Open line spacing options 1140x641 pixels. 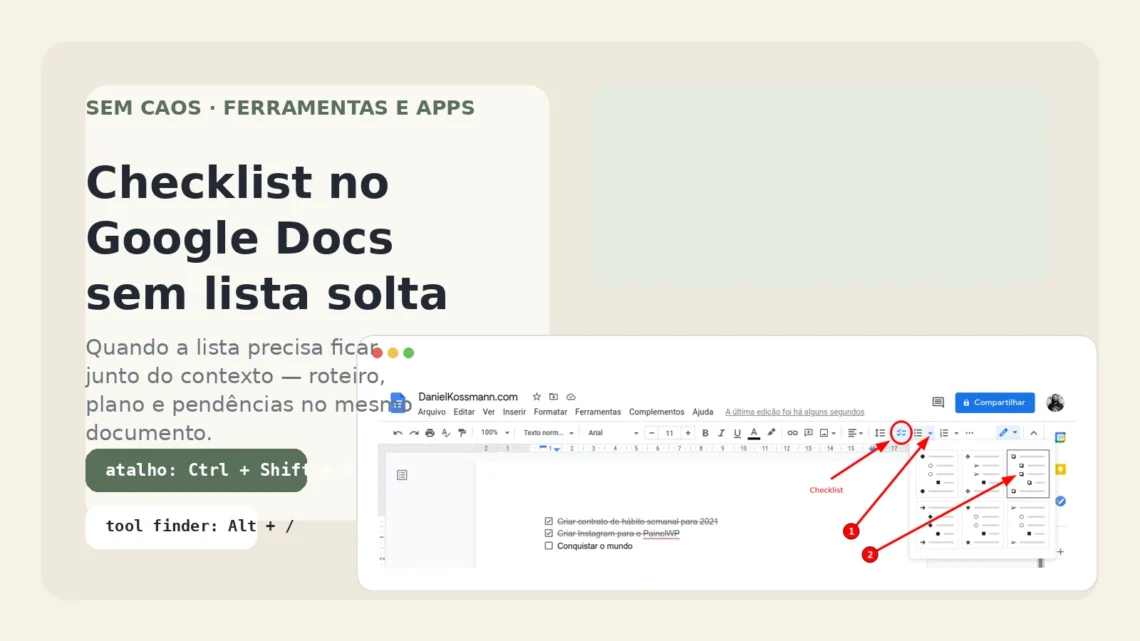pyautogui.click(x=880, y=433)
